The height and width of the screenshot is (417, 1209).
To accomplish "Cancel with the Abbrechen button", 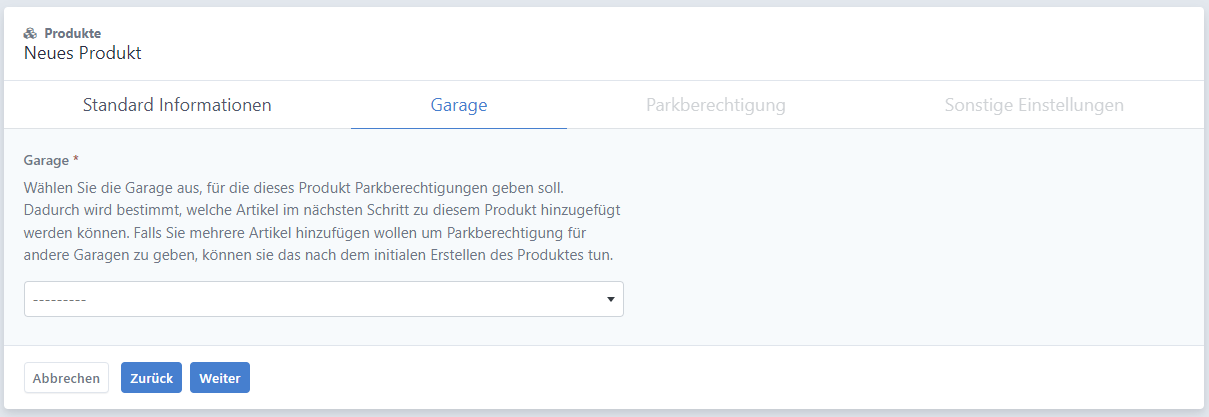I will click(66, 378).
